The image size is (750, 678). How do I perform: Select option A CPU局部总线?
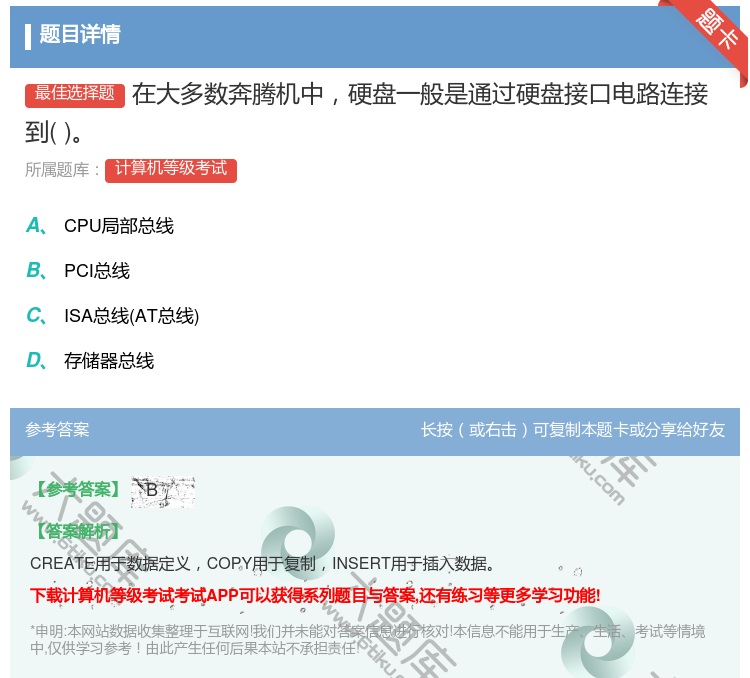[x=99, y=226]
